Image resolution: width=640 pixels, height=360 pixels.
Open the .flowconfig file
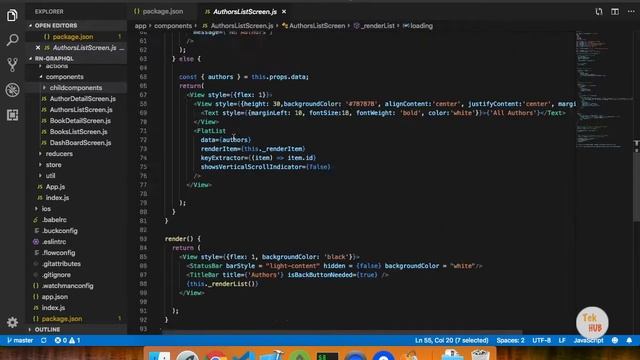tap(58, 253)
